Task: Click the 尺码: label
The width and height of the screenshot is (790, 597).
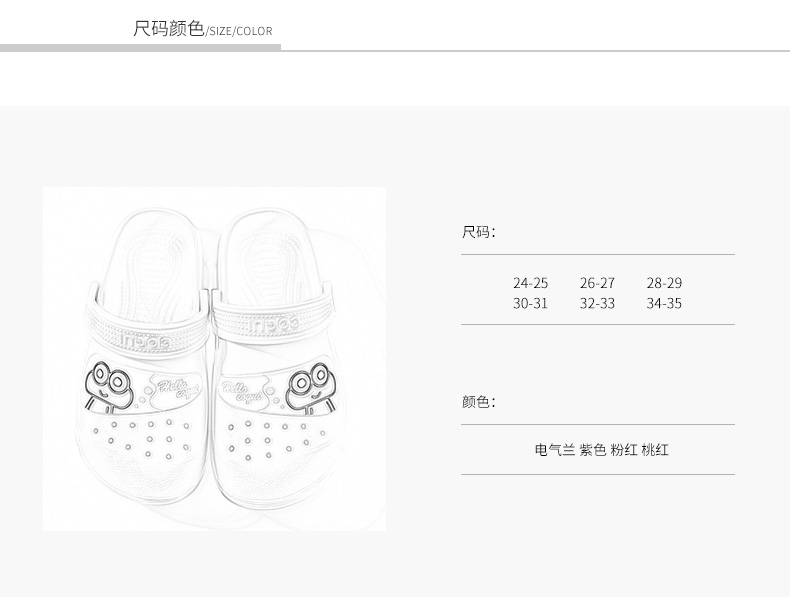Action: tap(478, 233)
